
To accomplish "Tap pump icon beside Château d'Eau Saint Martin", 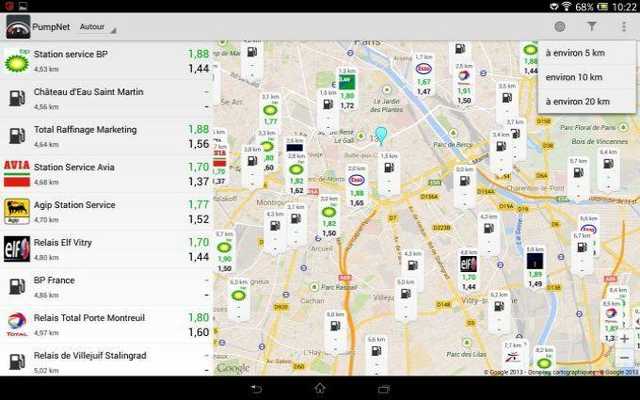I will (17, 98).
